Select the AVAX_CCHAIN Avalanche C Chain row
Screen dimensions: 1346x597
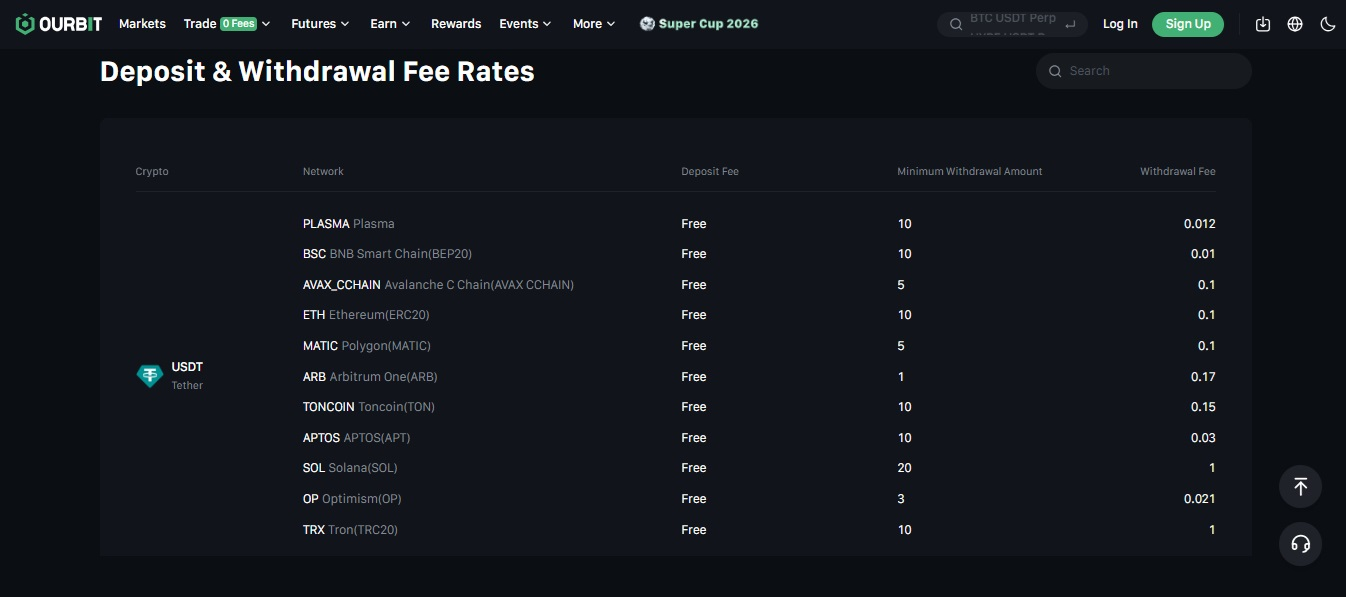click(438, 285)
